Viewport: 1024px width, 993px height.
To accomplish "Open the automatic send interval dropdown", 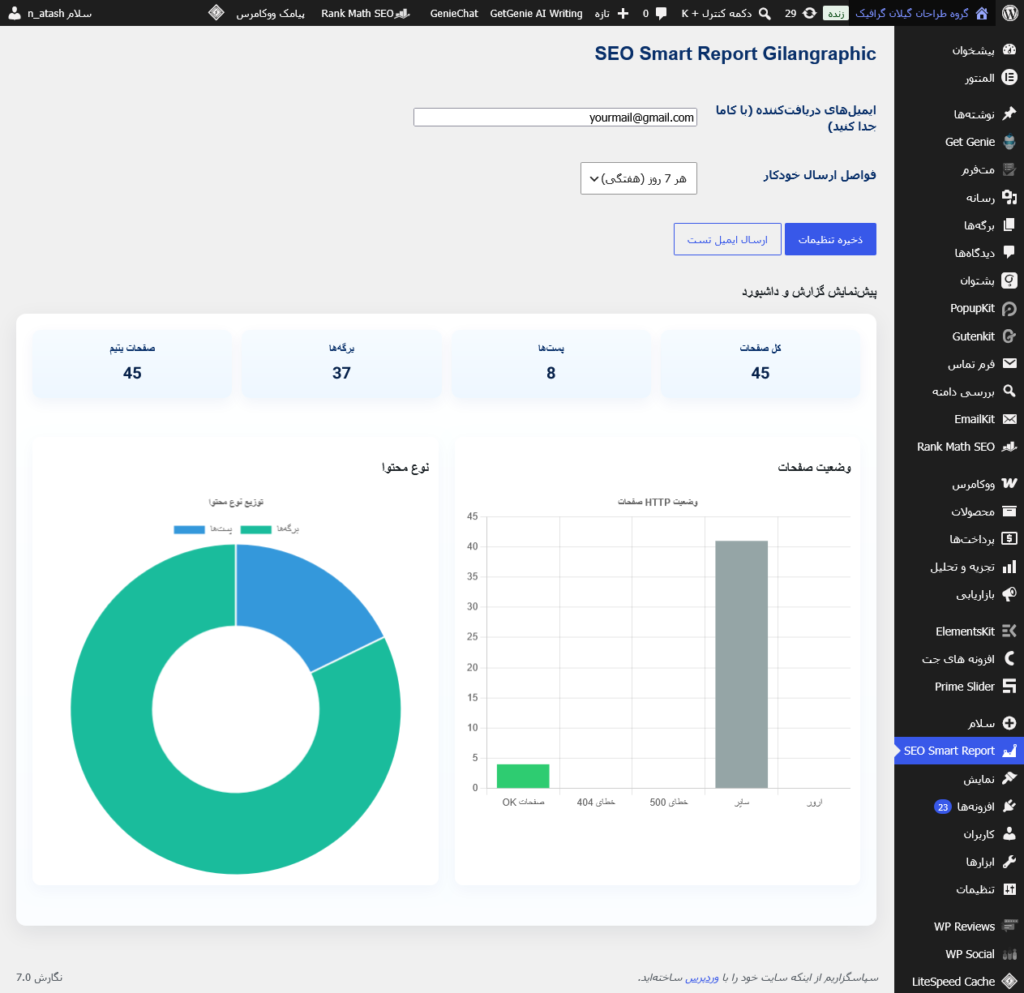I will (638, 178).
